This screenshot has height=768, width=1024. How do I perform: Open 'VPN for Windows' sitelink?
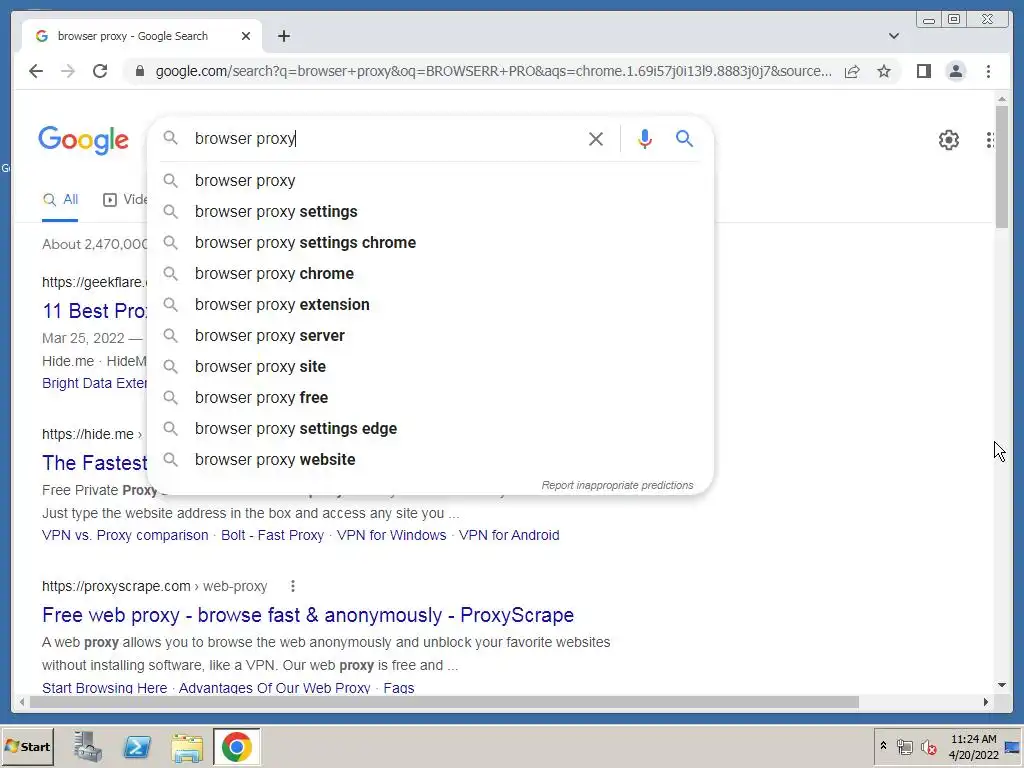click(391, 536)
